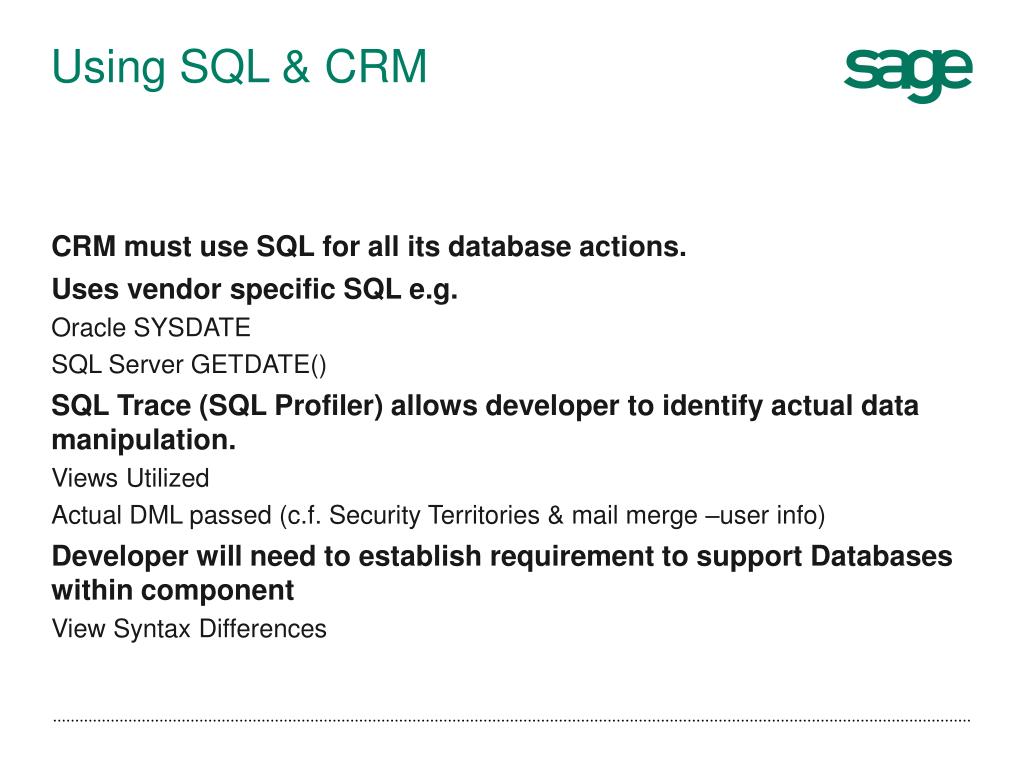The width and height of the screenshot is (1024, 768).
Task: Click the word SQL in title
Action: tap(224, 67)
